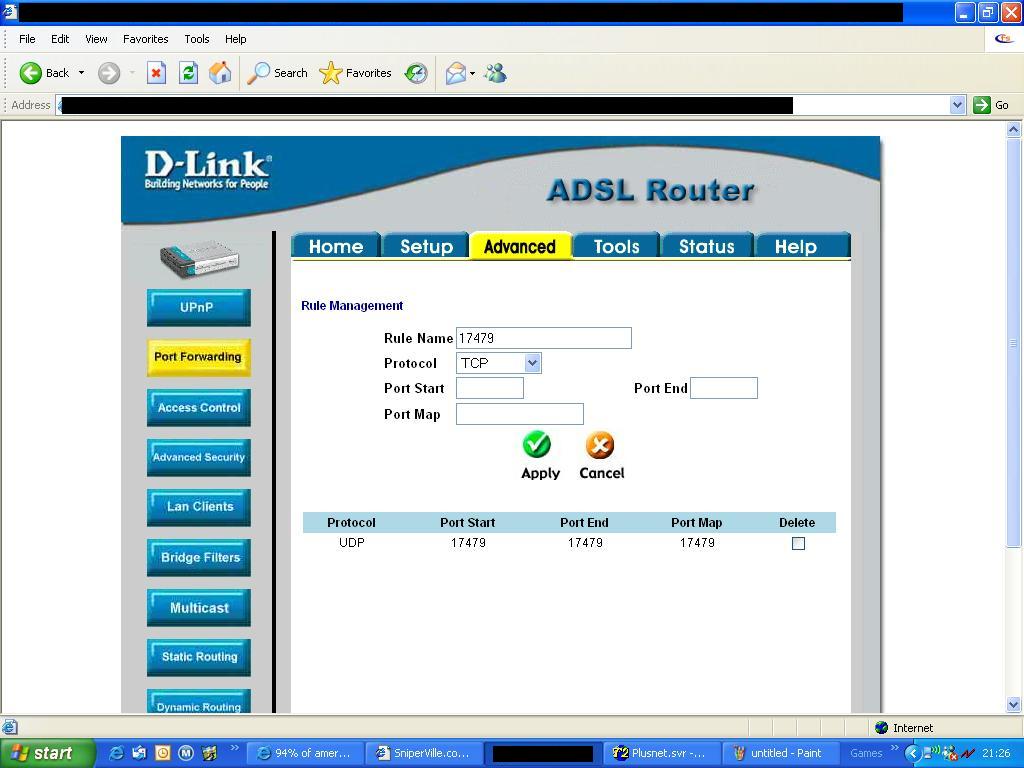Click the Mail envelope icon
The width and height of the screenshot is (1024, 768).
coord(456,73)
